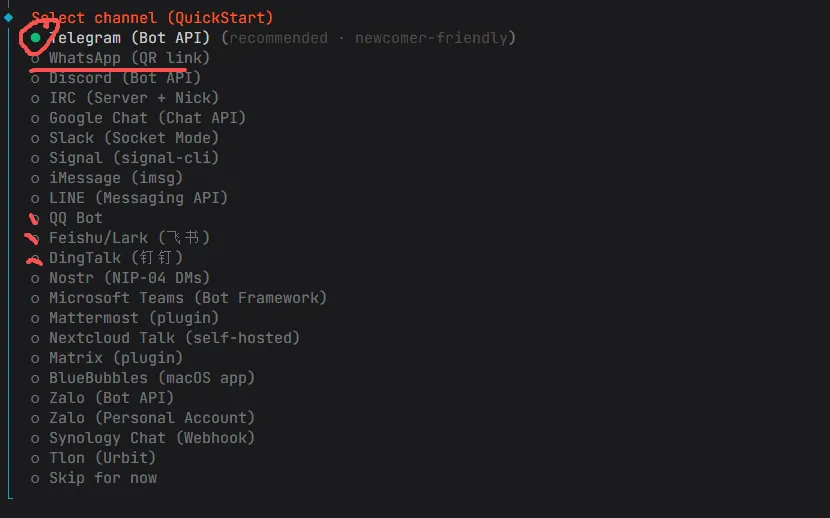Select the Telegram (Bot API) radio option
This screenshot has width=830, height=518.
pos(130,38)
